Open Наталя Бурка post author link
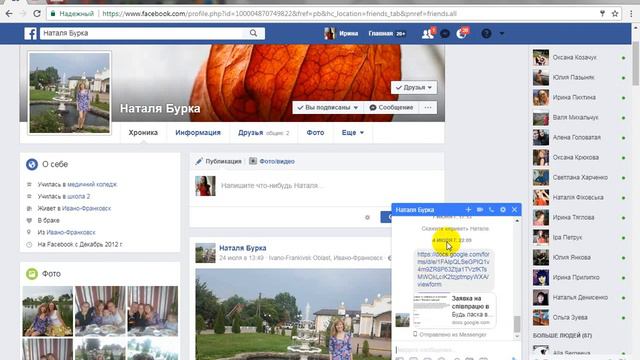This screenshot has height=360, width=640. [x=243, y=248]
